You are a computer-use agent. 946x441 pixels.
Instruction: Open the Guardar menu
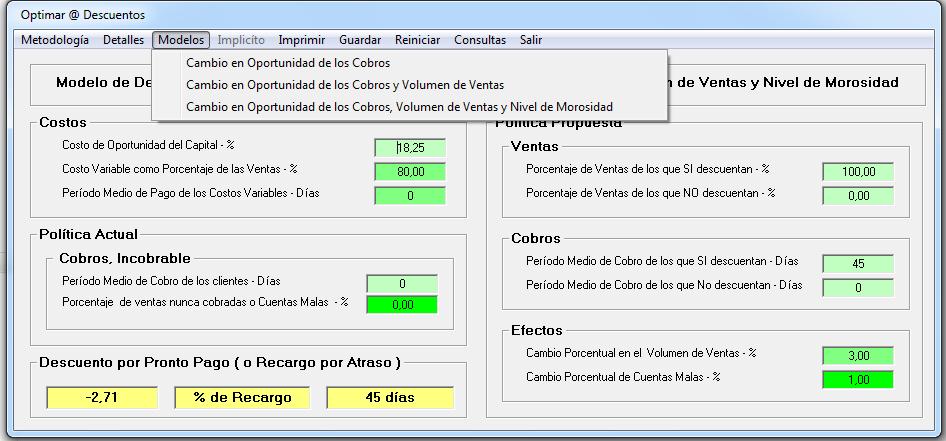[360, 40]
